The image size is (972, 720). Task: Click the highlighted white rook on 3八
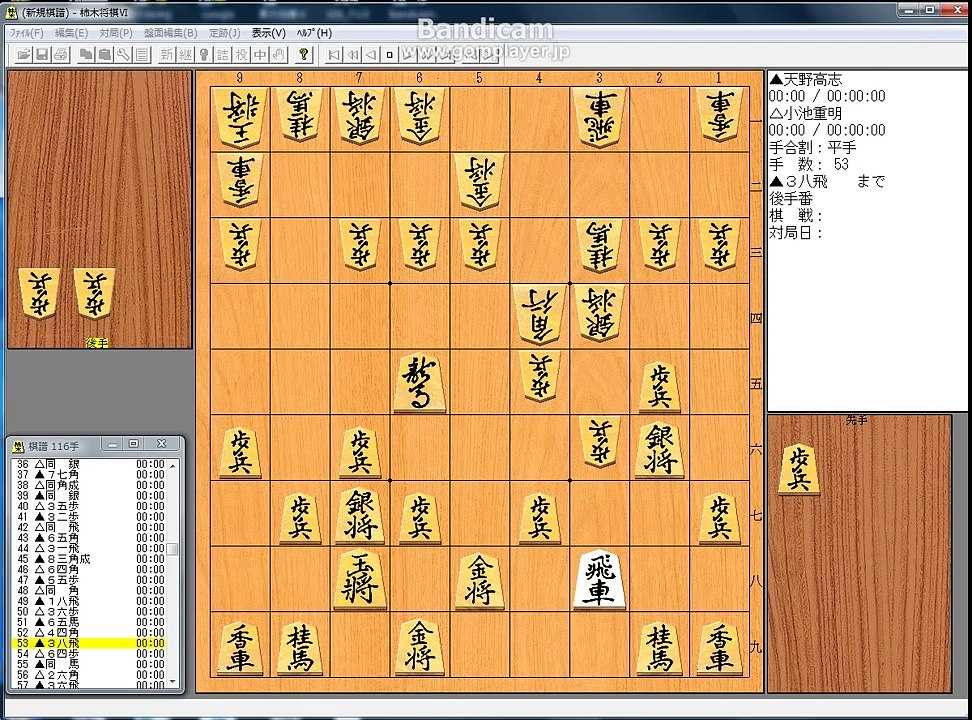click(599, 579)
